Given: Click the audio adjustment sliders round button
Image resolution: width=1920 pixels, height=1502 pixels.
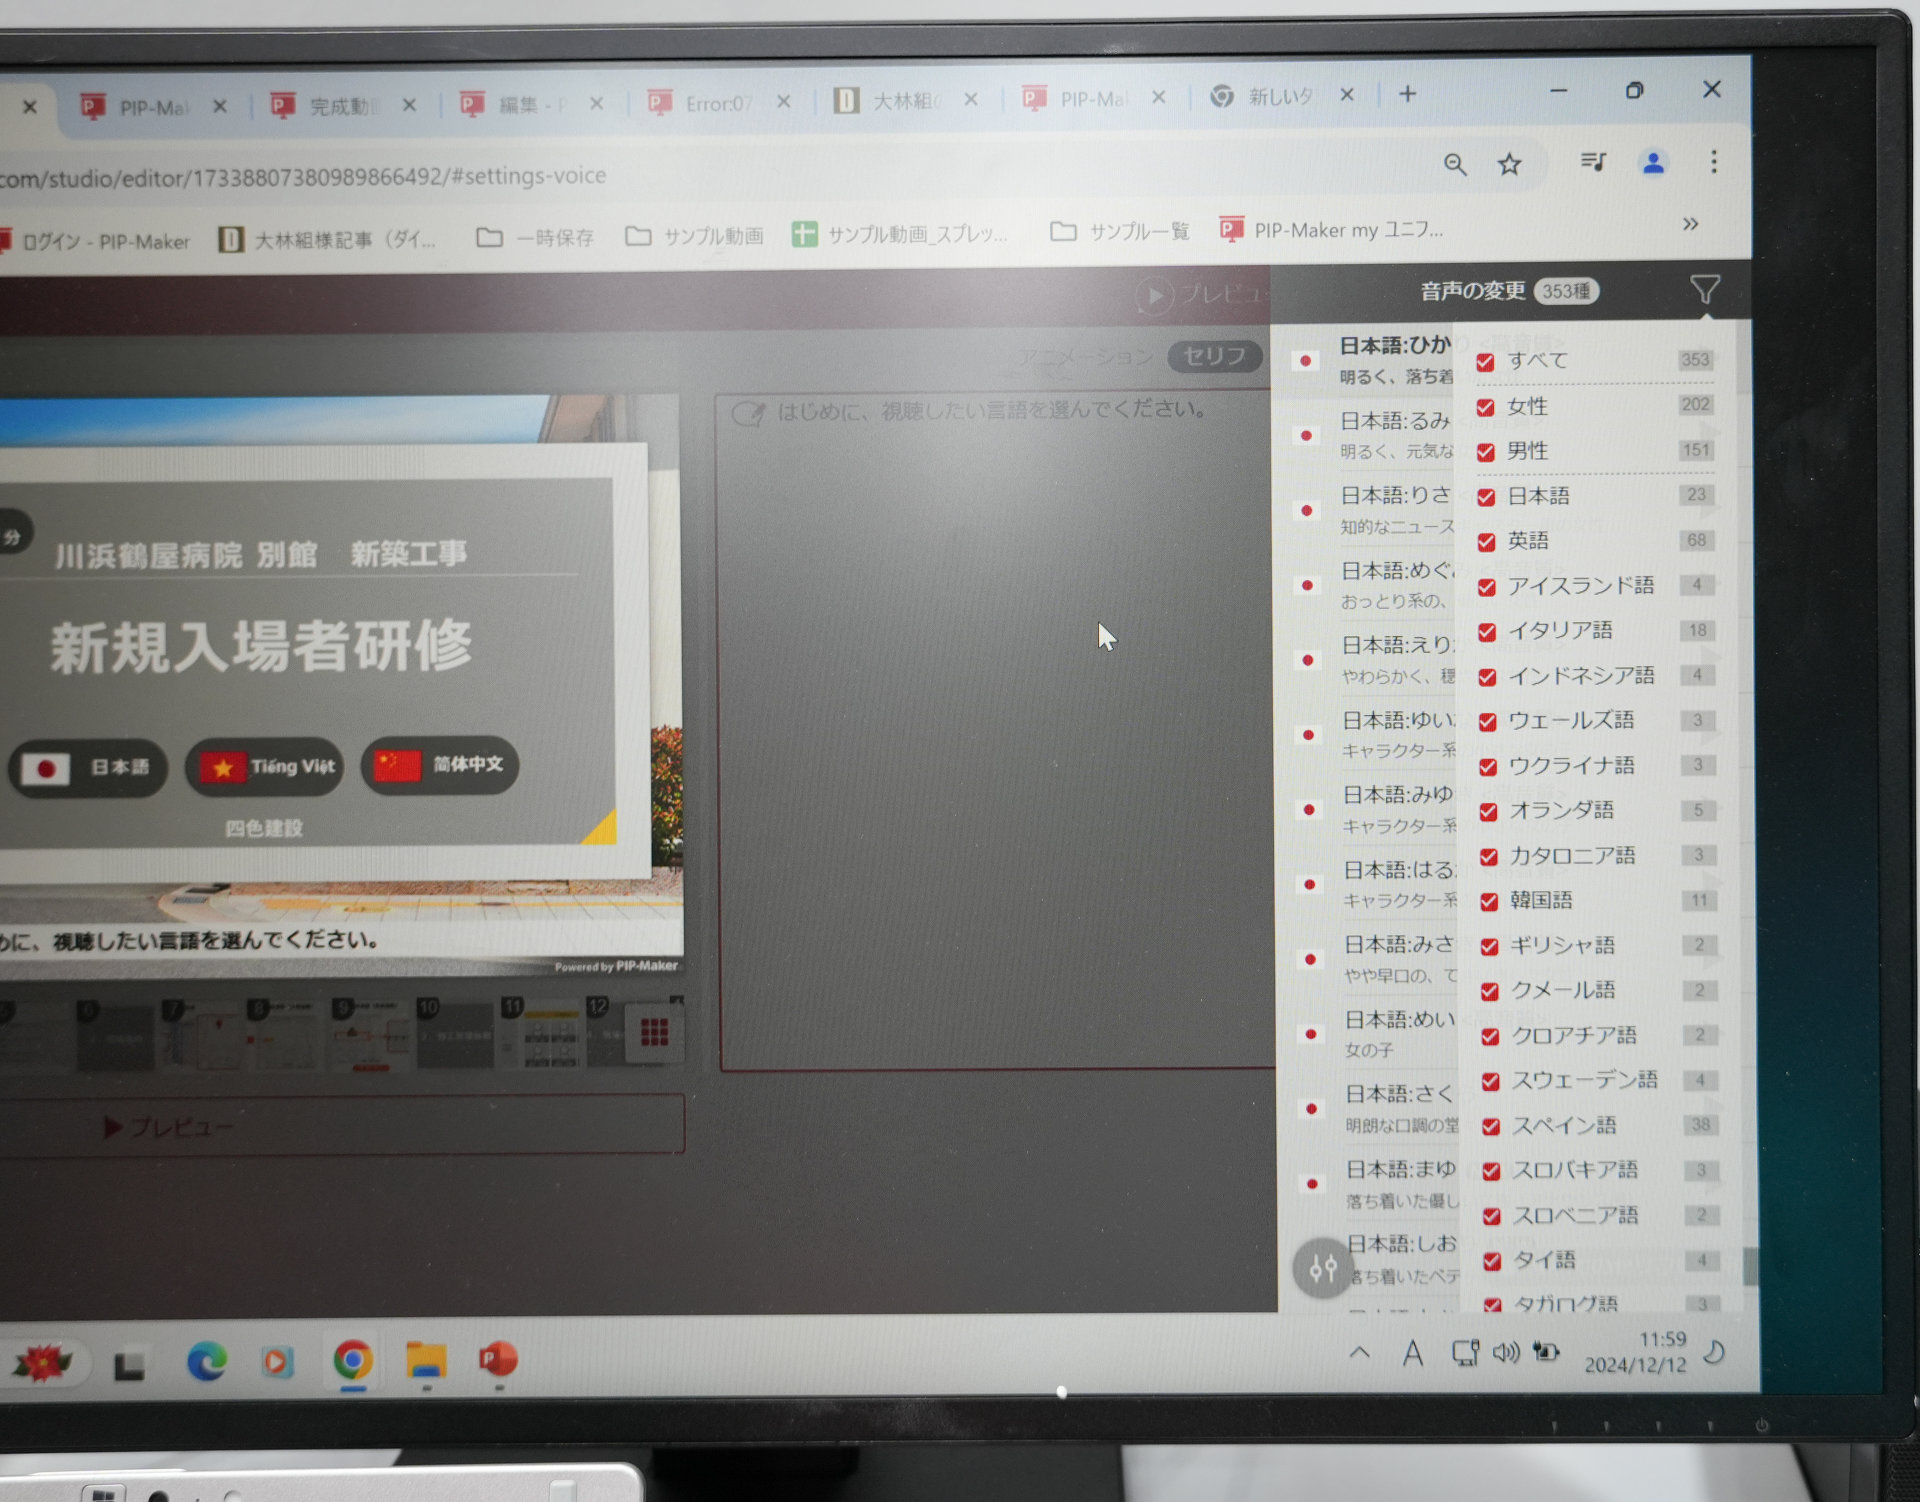Looking at the screenshot, I should [1322, 1268].
